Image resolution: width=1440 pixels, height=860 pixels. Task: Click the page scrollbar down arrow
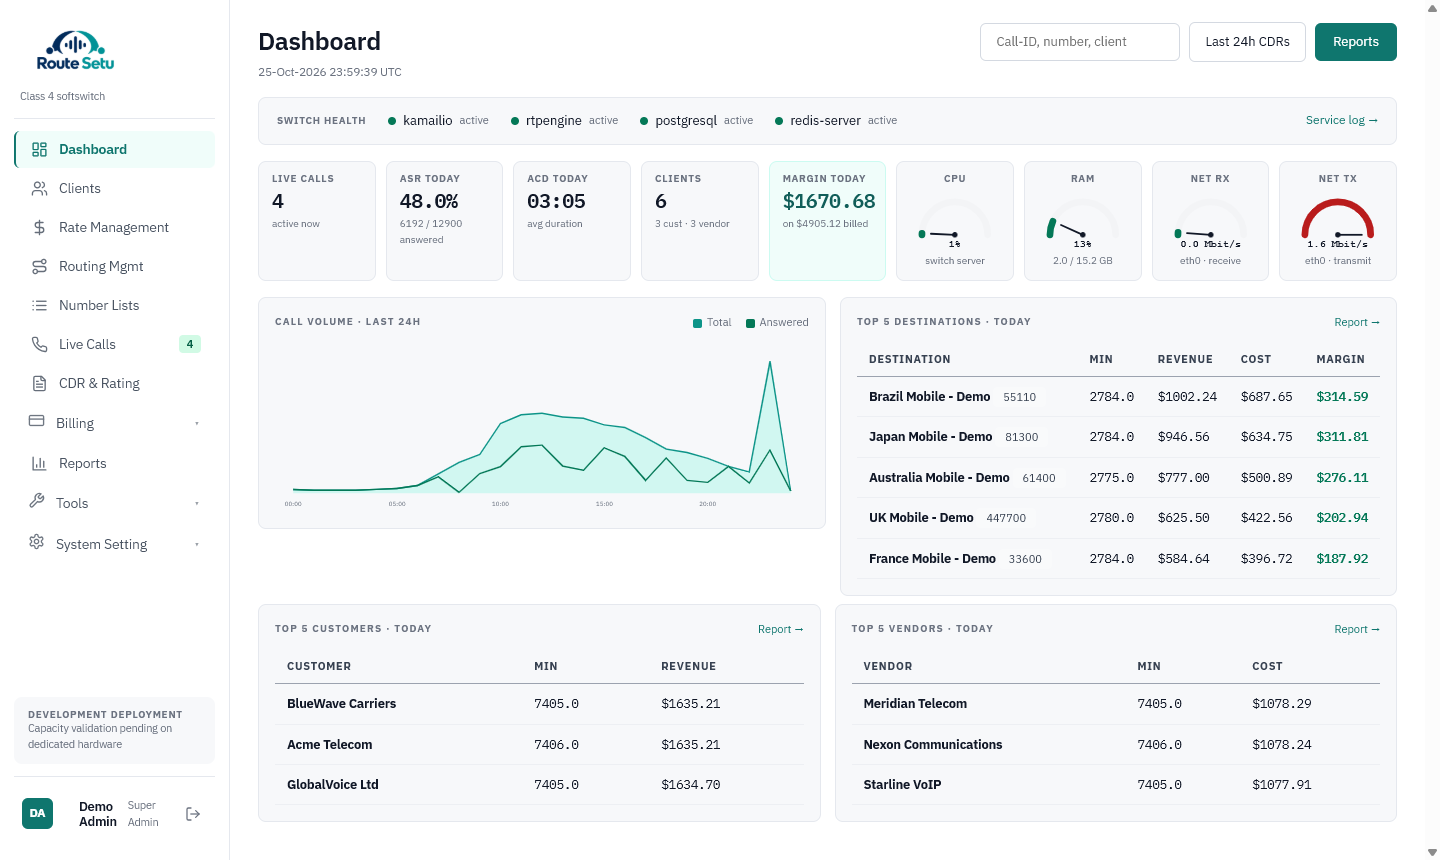1432,852
